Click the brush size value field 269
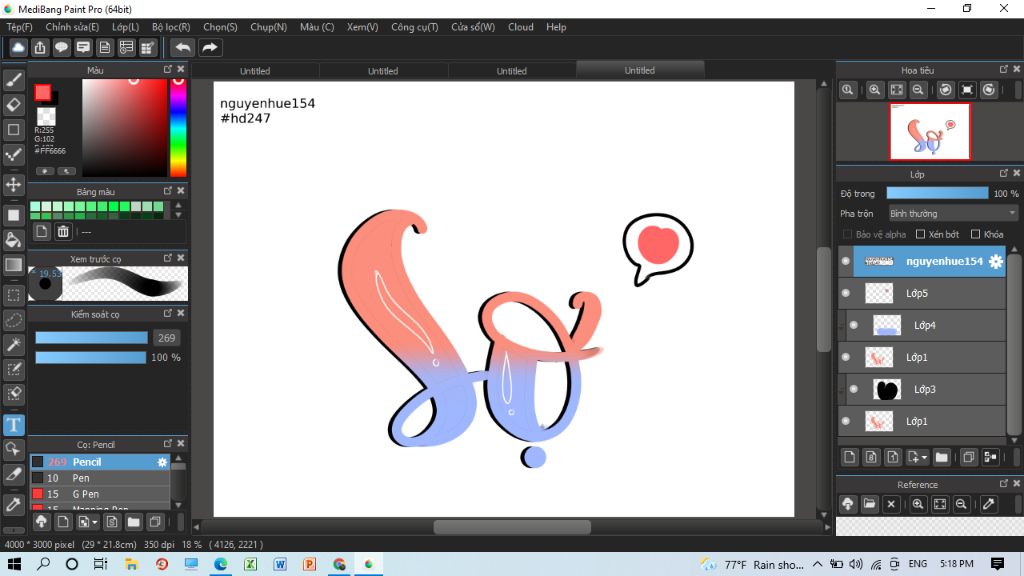 (x=167, y=338)
